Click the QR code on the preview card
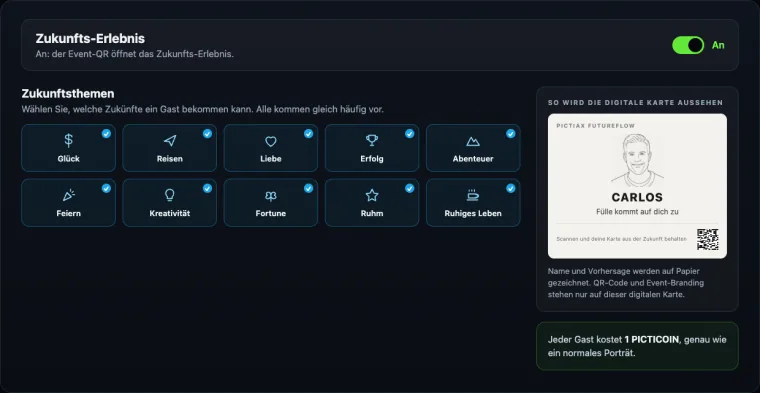Screen dimensions: 760x393 [708, 239]
